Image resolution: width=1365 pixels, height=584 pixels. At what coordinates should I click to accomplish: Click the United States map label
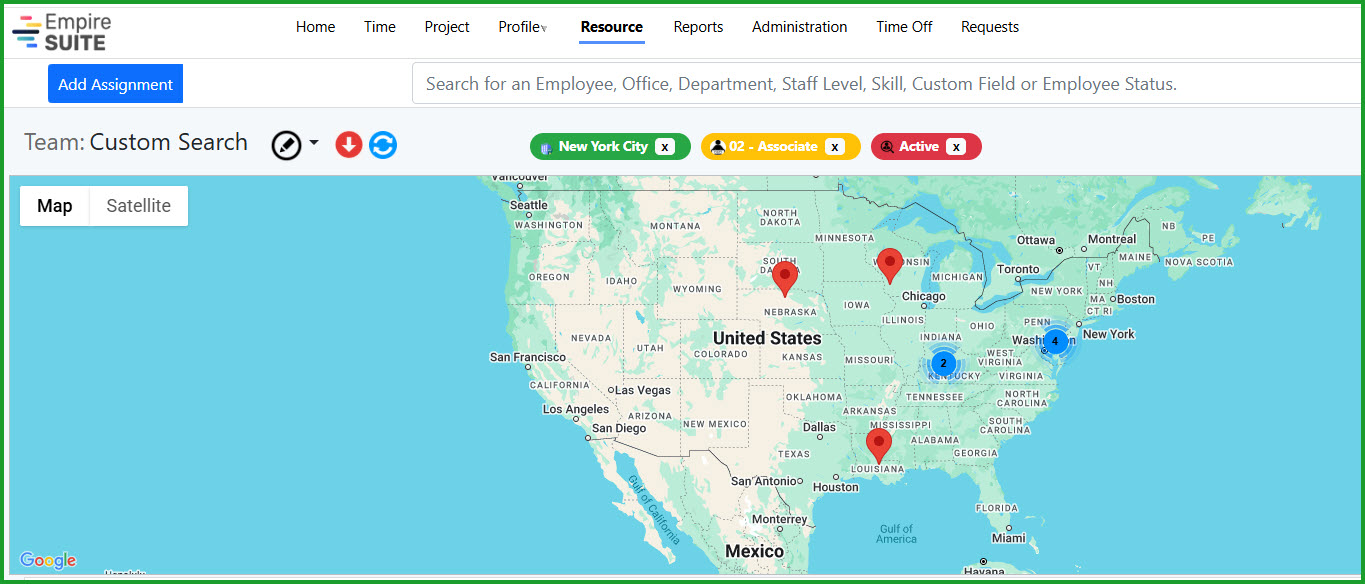[x=767, y=338]
